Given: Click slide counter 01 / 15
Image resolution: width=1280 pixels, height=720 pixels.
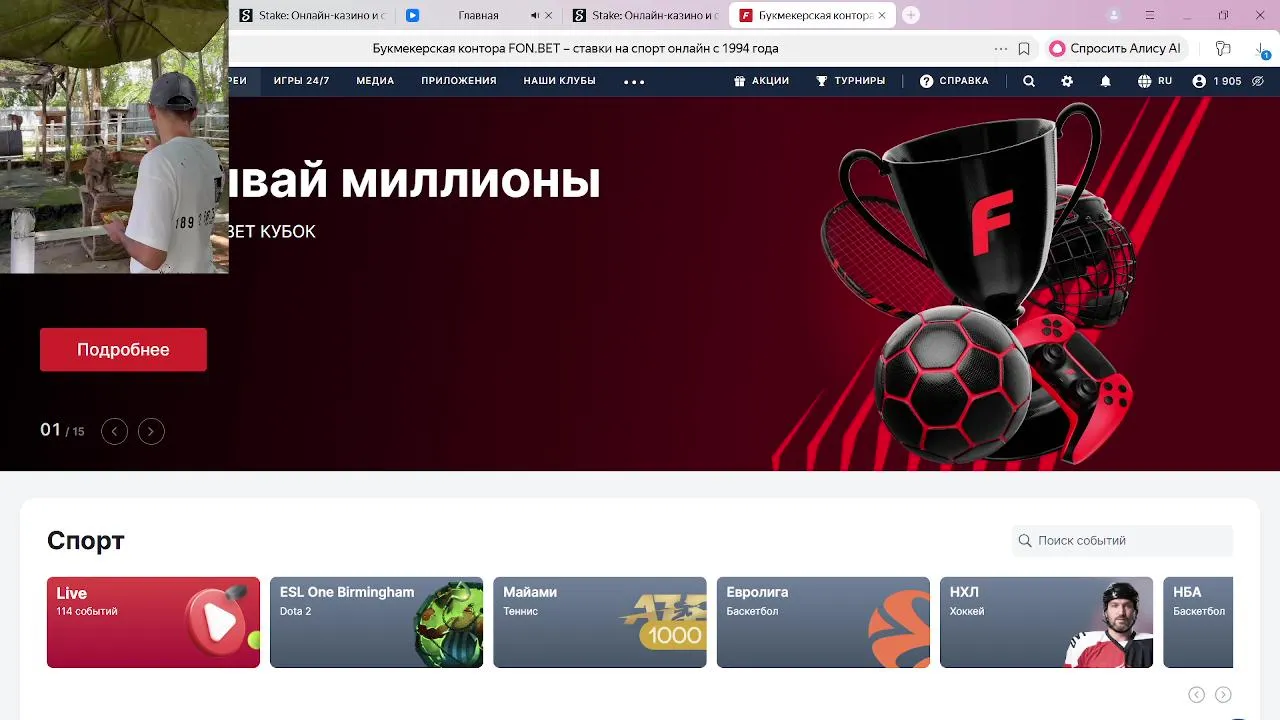Looking at the screenshot, I should point(62,430).
